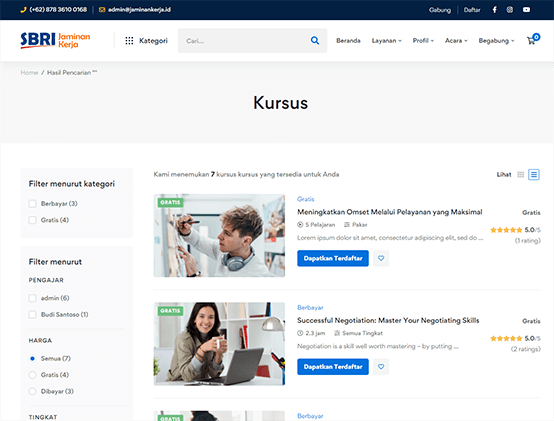The height and width of the screenshot is (421, 554).
Task: Add Successful Negotiation course to wishlist heart
Action: click(x=381, y=367)
